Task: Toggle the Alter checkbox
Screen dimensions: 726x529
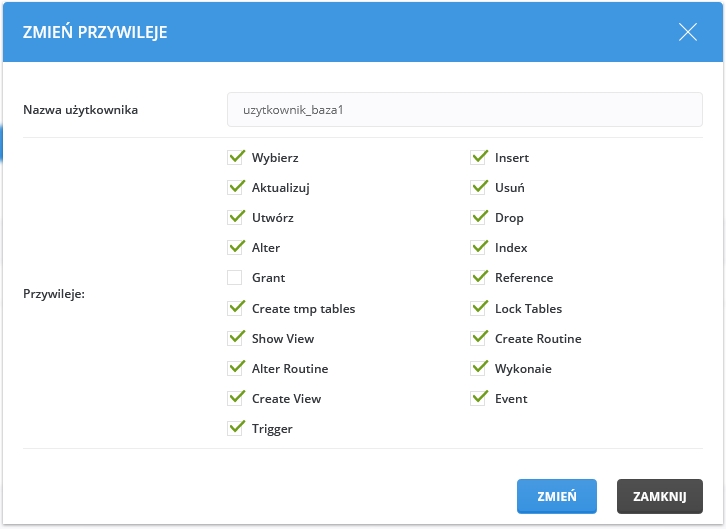Action: [x=235, y=248]
